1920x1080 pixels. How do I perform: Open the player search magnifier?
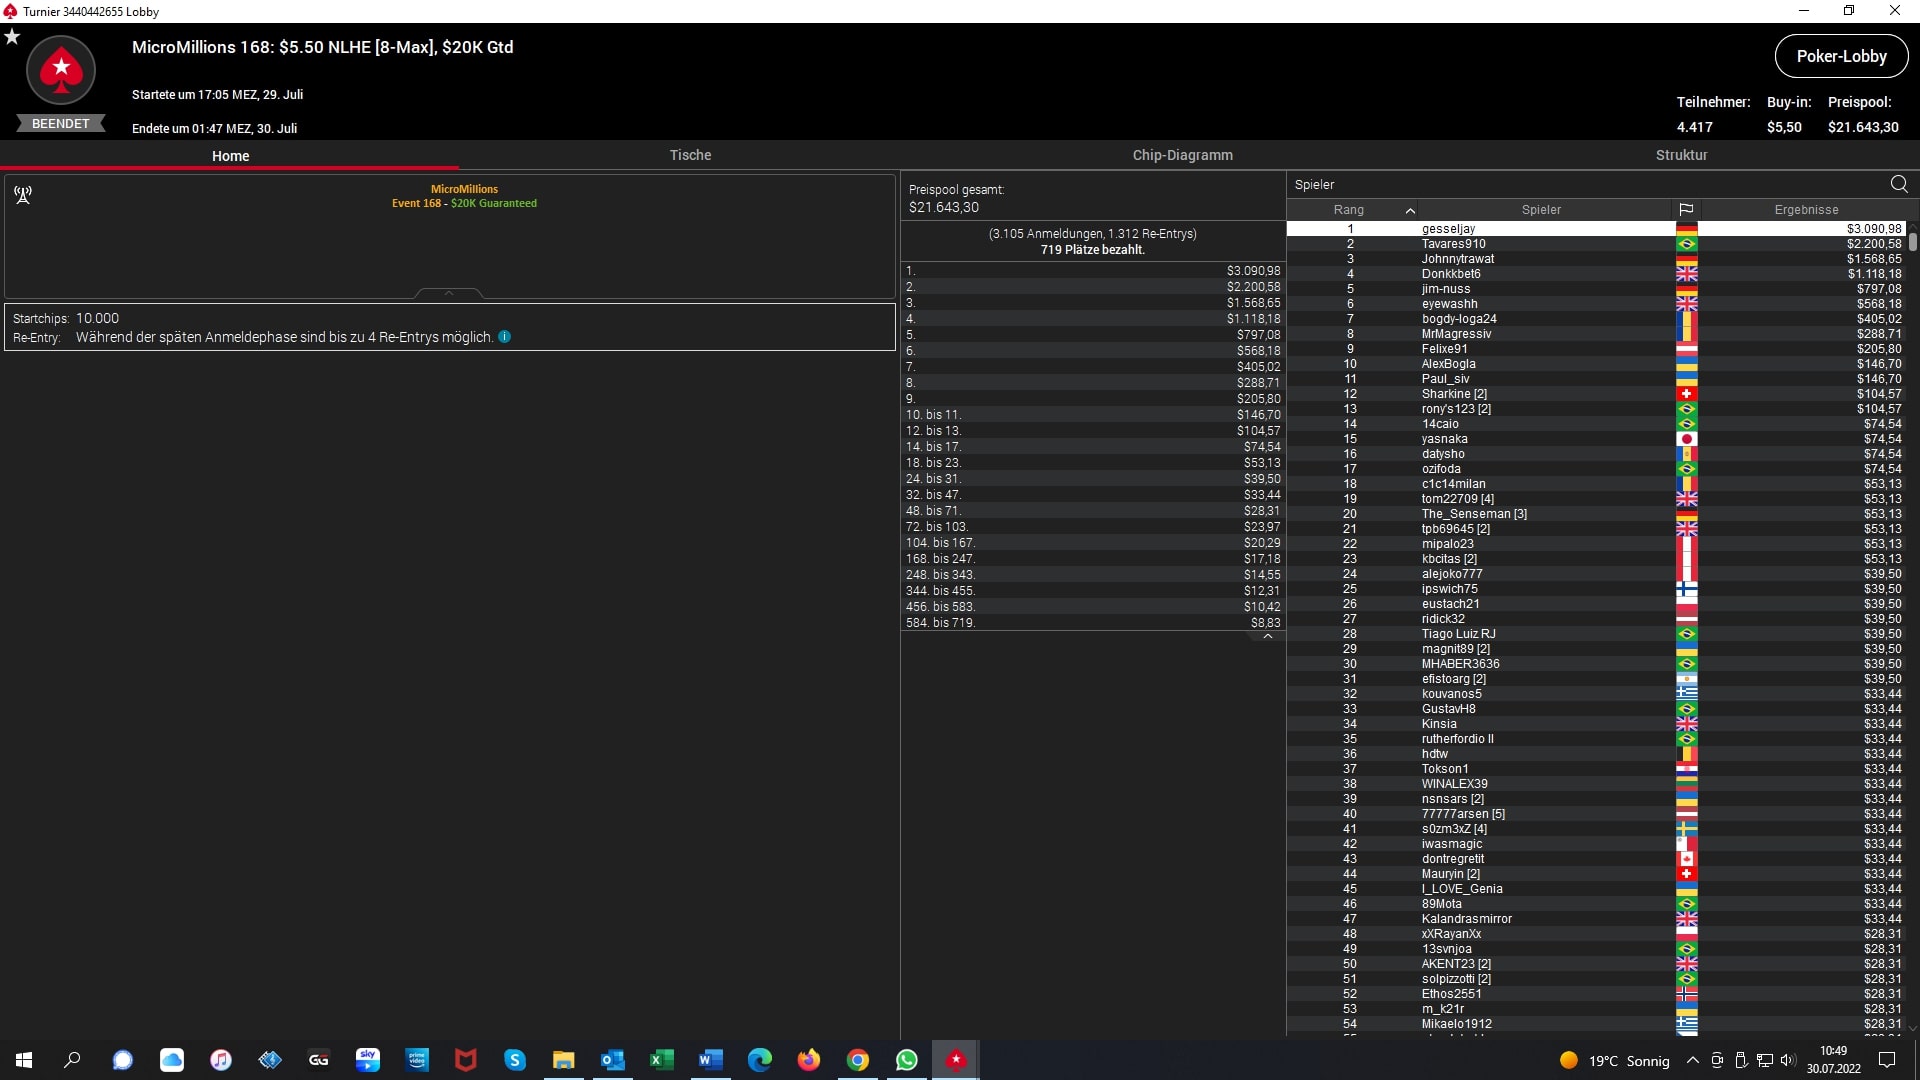coord(1899,184)
